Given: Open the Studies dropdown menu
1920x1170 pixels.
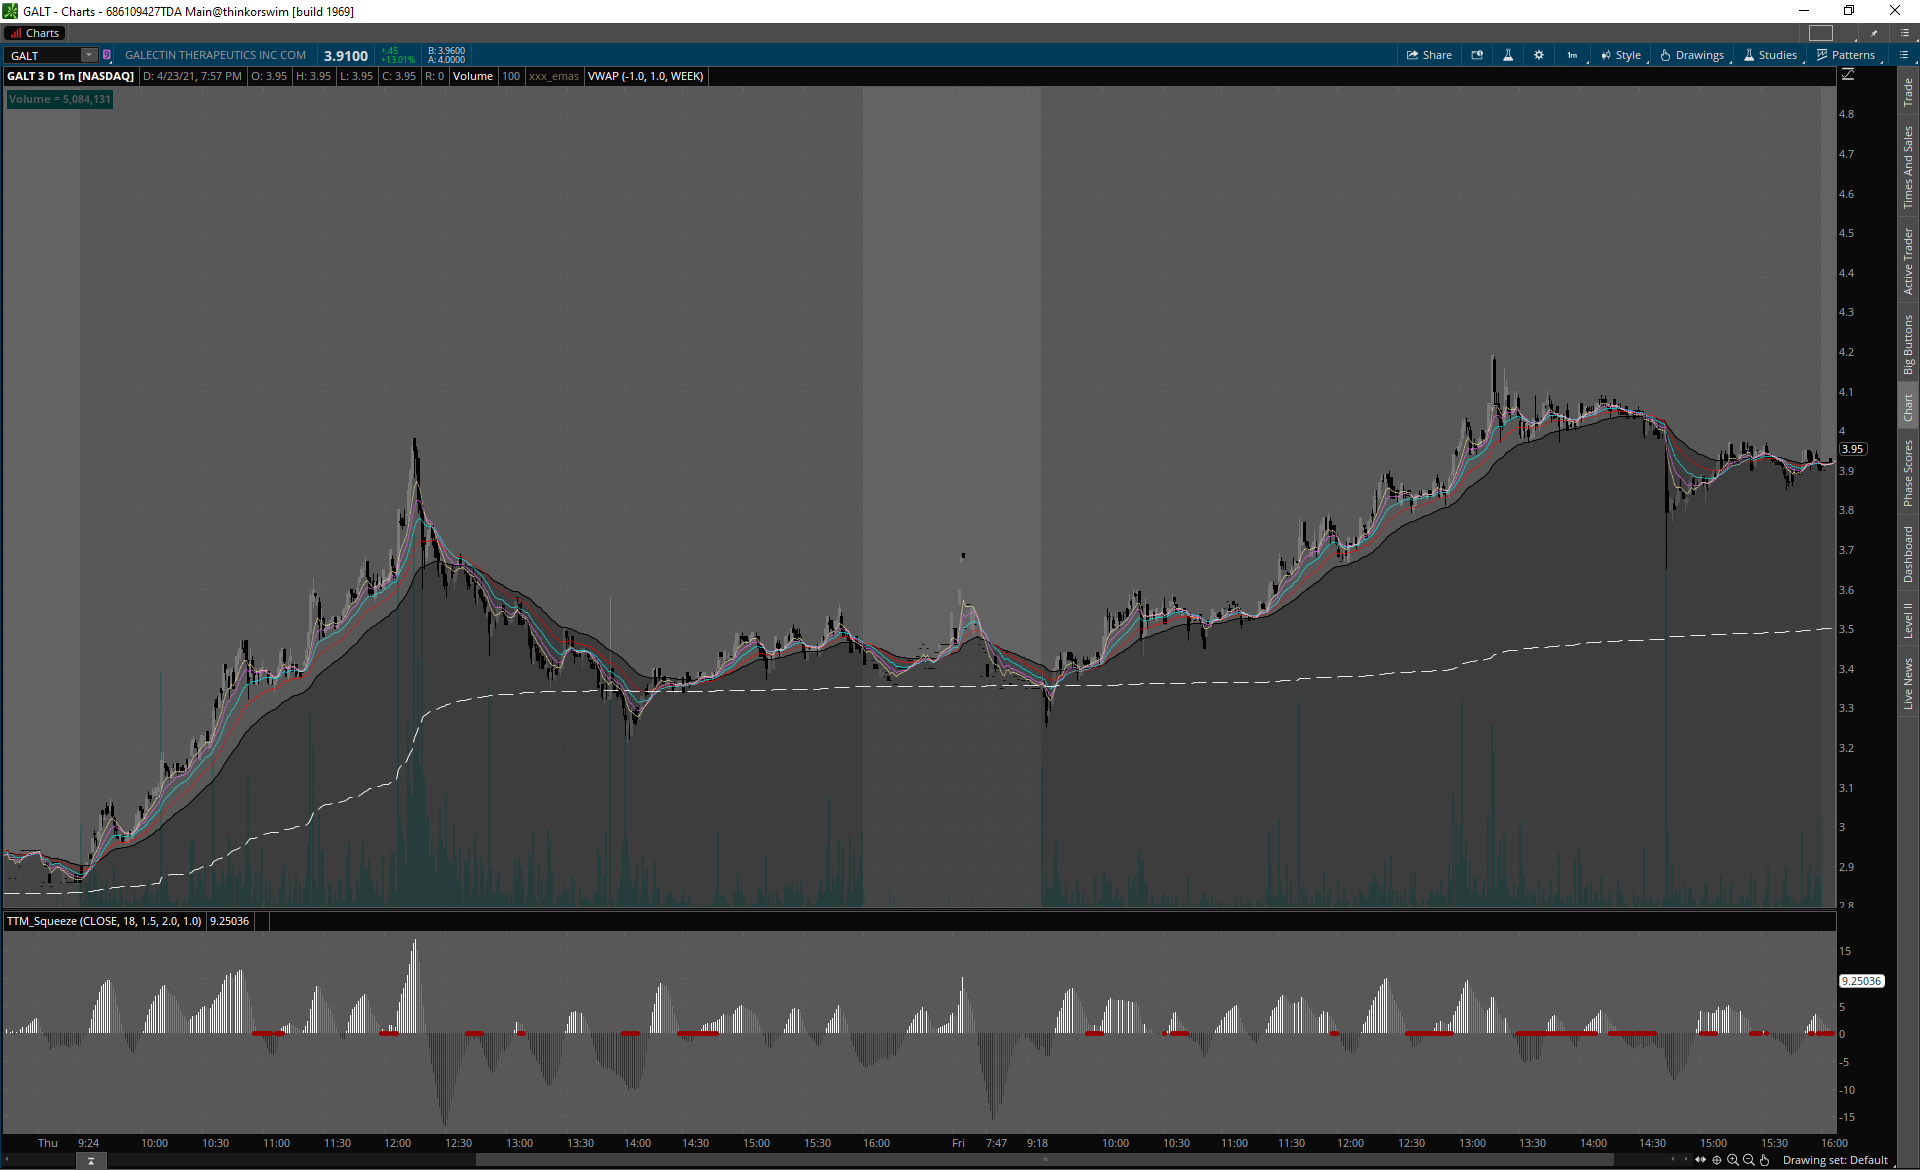Looking at the screenshot, I should coord(1770,55).
